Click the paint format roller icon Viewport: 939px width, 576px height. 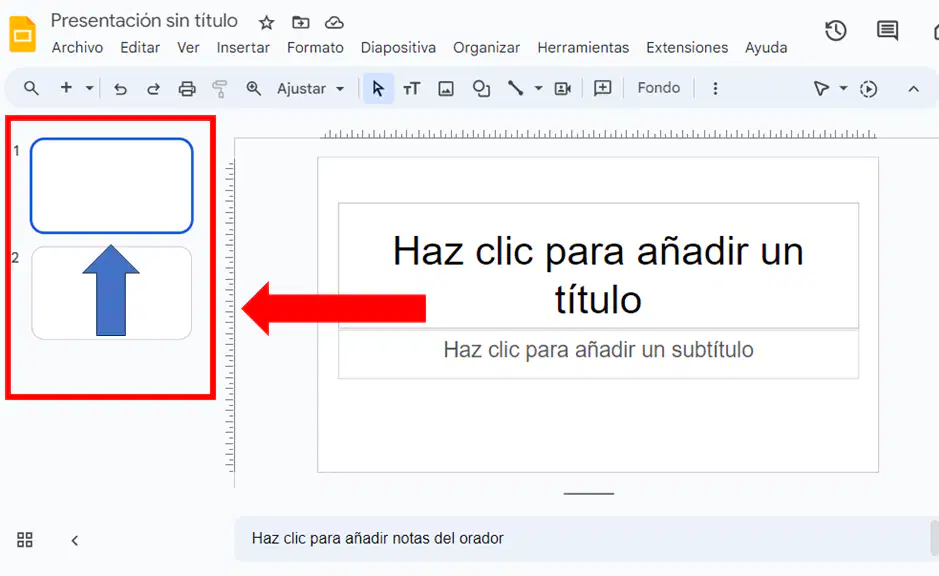click(220, 89)
